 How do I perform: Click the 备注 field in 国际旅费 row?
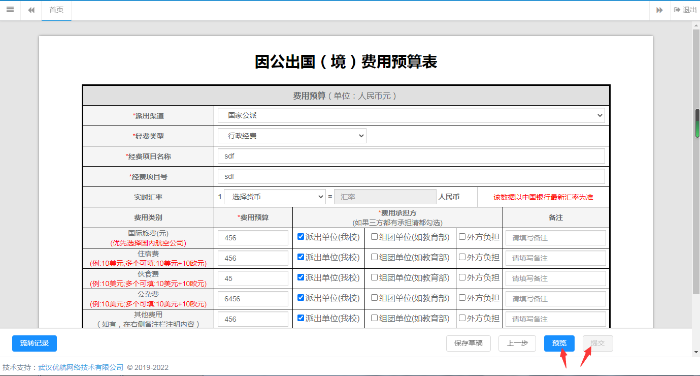[555, 238]
